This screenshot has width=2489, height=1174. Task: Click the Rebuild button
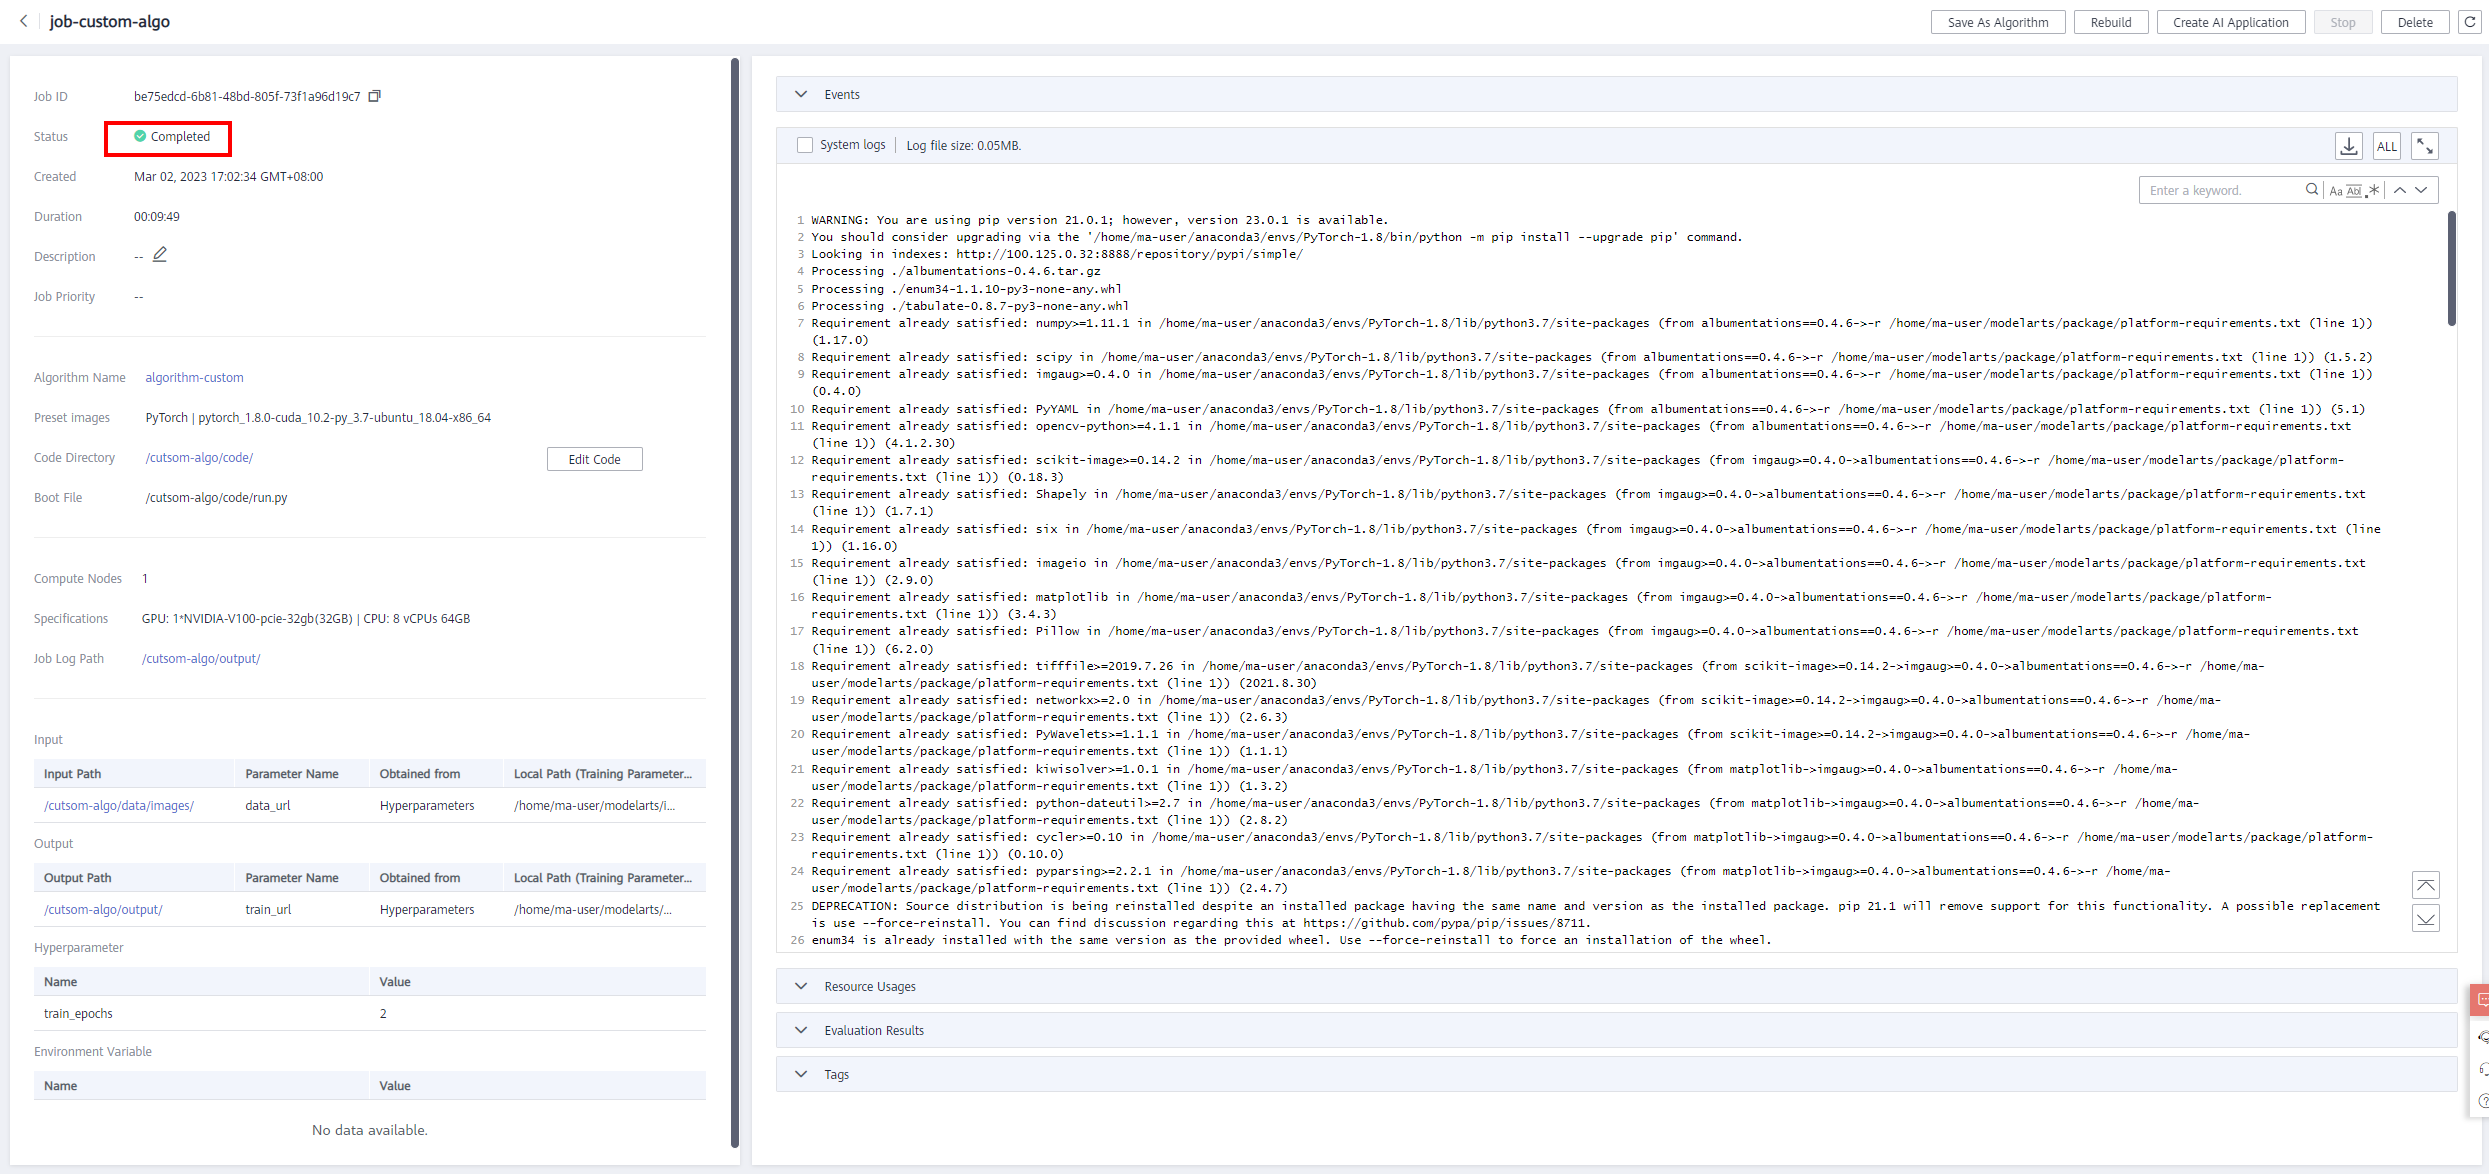(x=2111, y=22)
